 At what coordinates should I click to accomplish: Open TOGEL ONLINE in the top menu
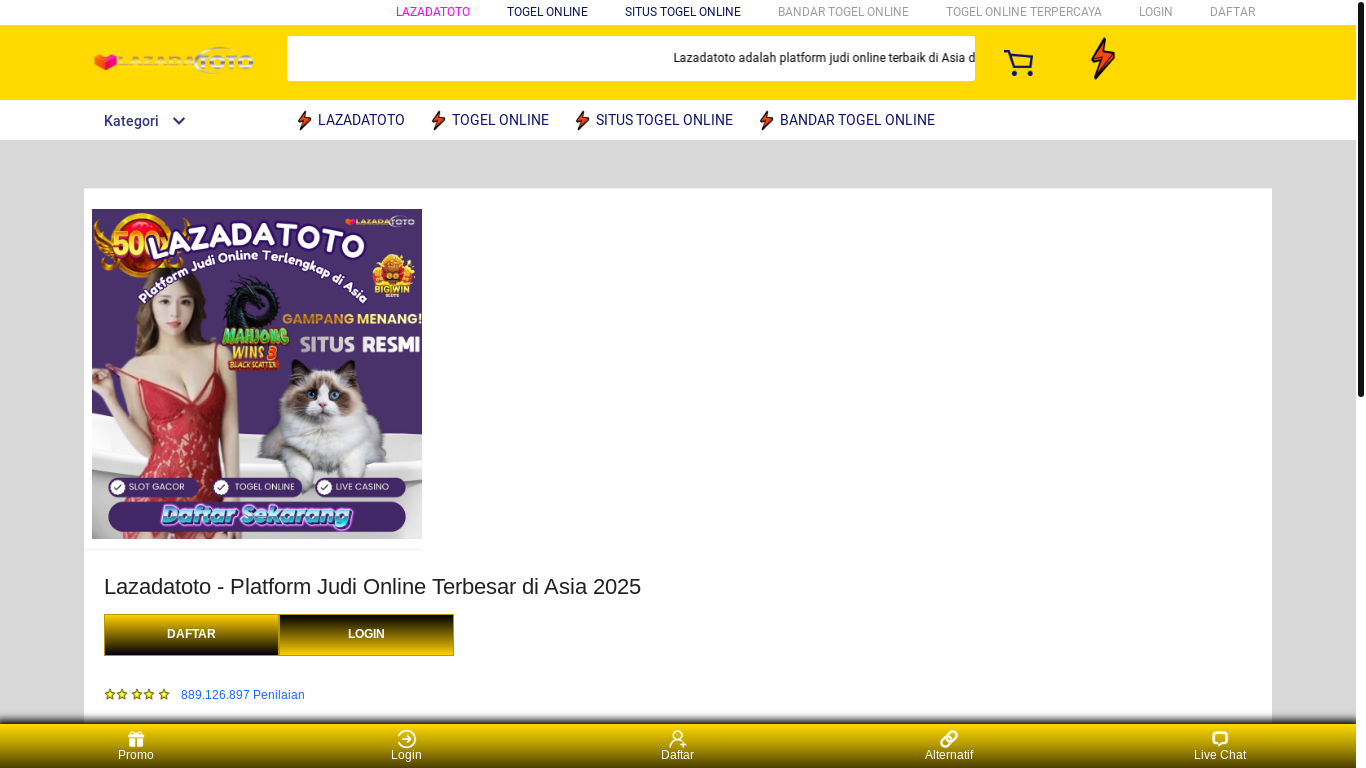[547, 12]
